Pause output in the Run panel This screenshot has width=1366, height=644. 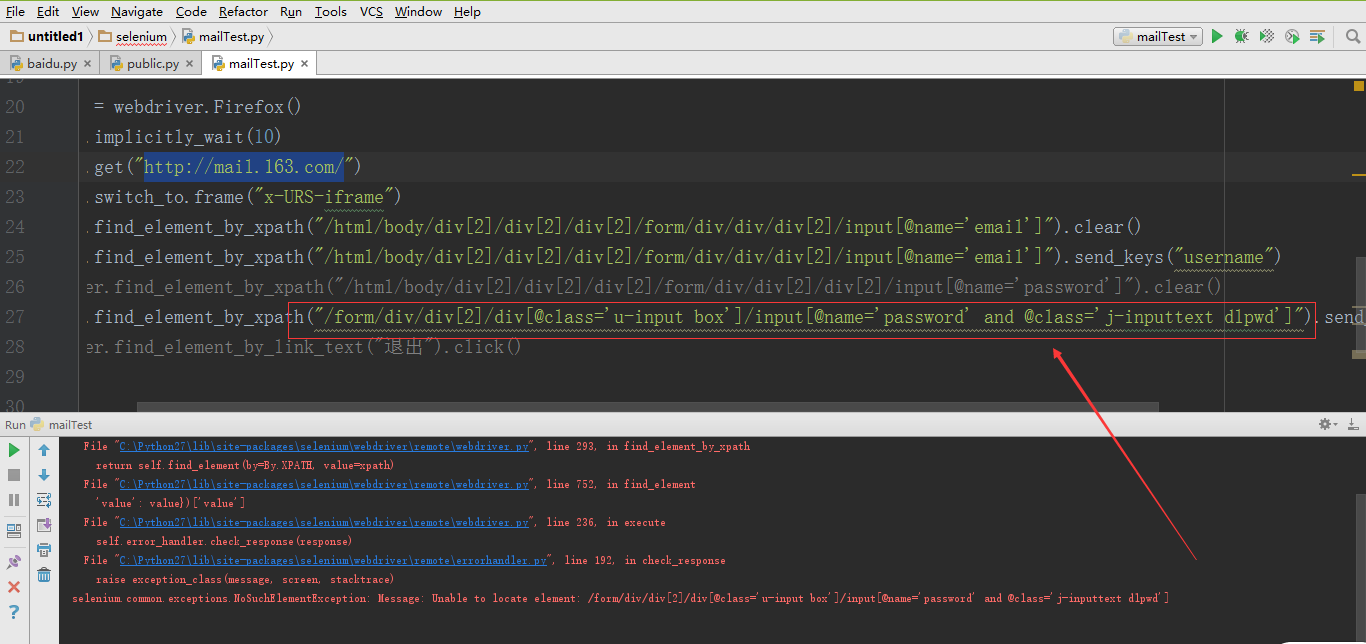14,499
